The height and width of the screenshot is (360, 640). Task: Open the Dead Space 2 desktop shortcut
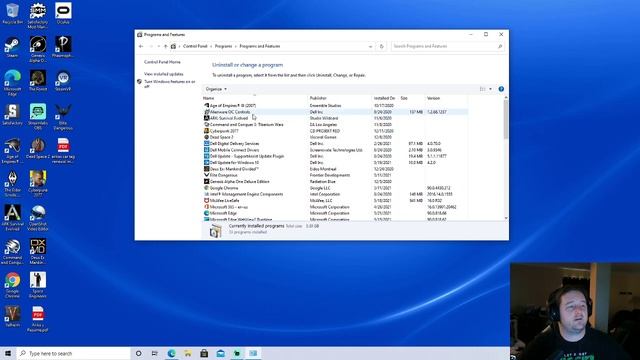pos(38,149)
